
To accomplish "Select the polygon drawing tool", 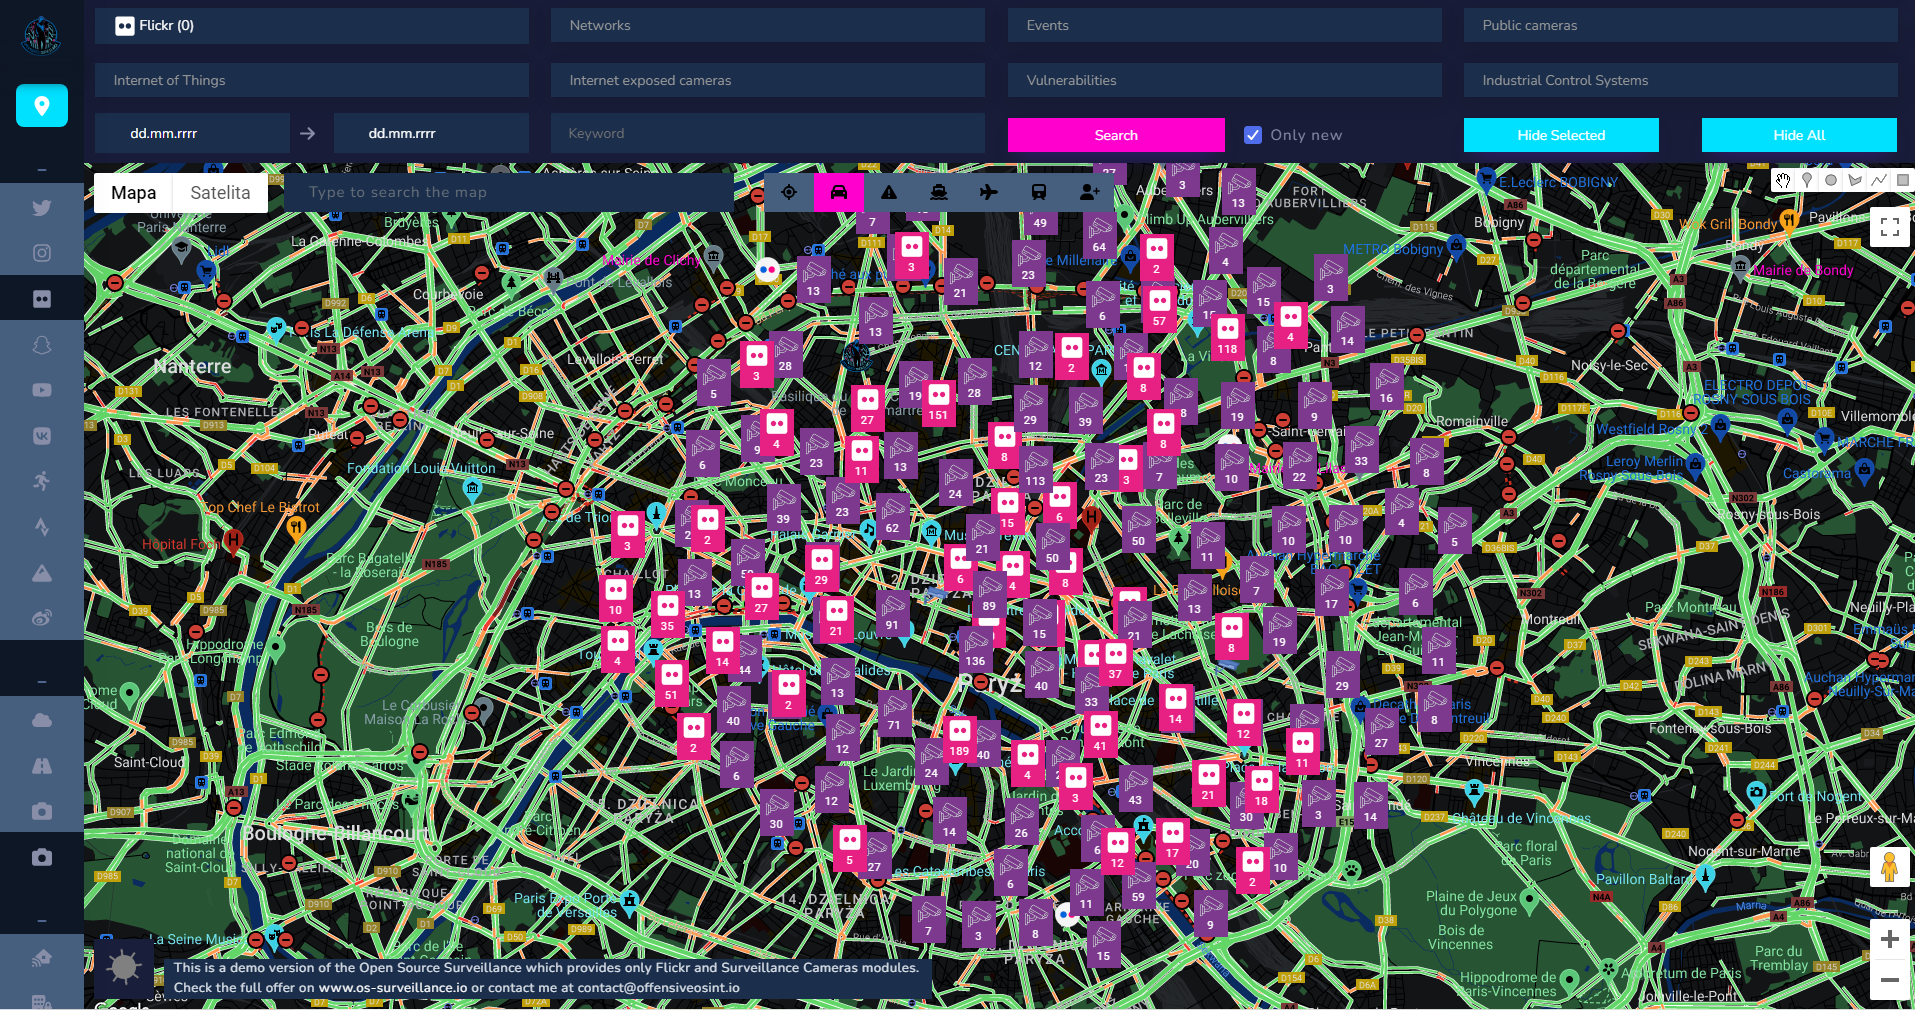I will pos(1855,181).
